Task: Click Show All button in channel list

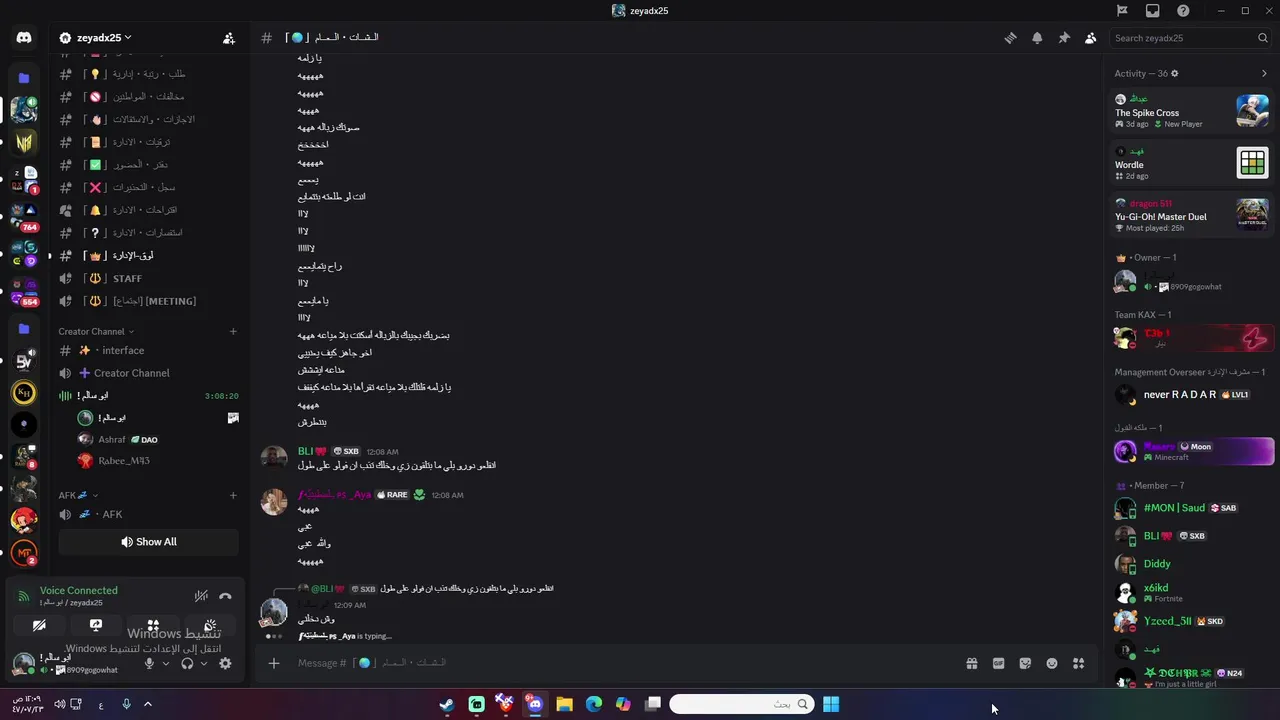Action: 148,542
